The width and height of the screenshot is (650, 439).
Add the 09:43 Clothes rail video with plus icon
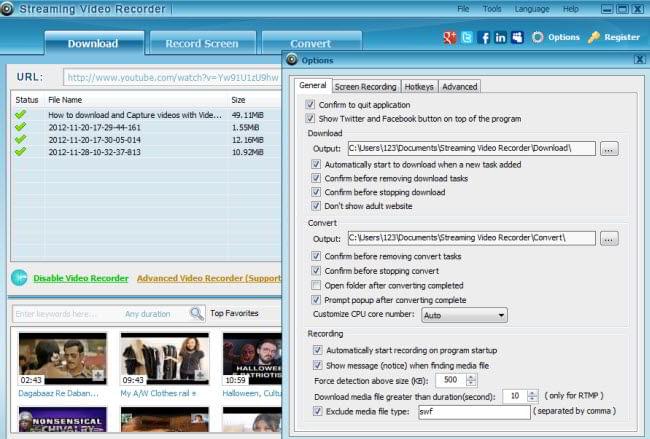pyautogui.click(x=200, y=376)
